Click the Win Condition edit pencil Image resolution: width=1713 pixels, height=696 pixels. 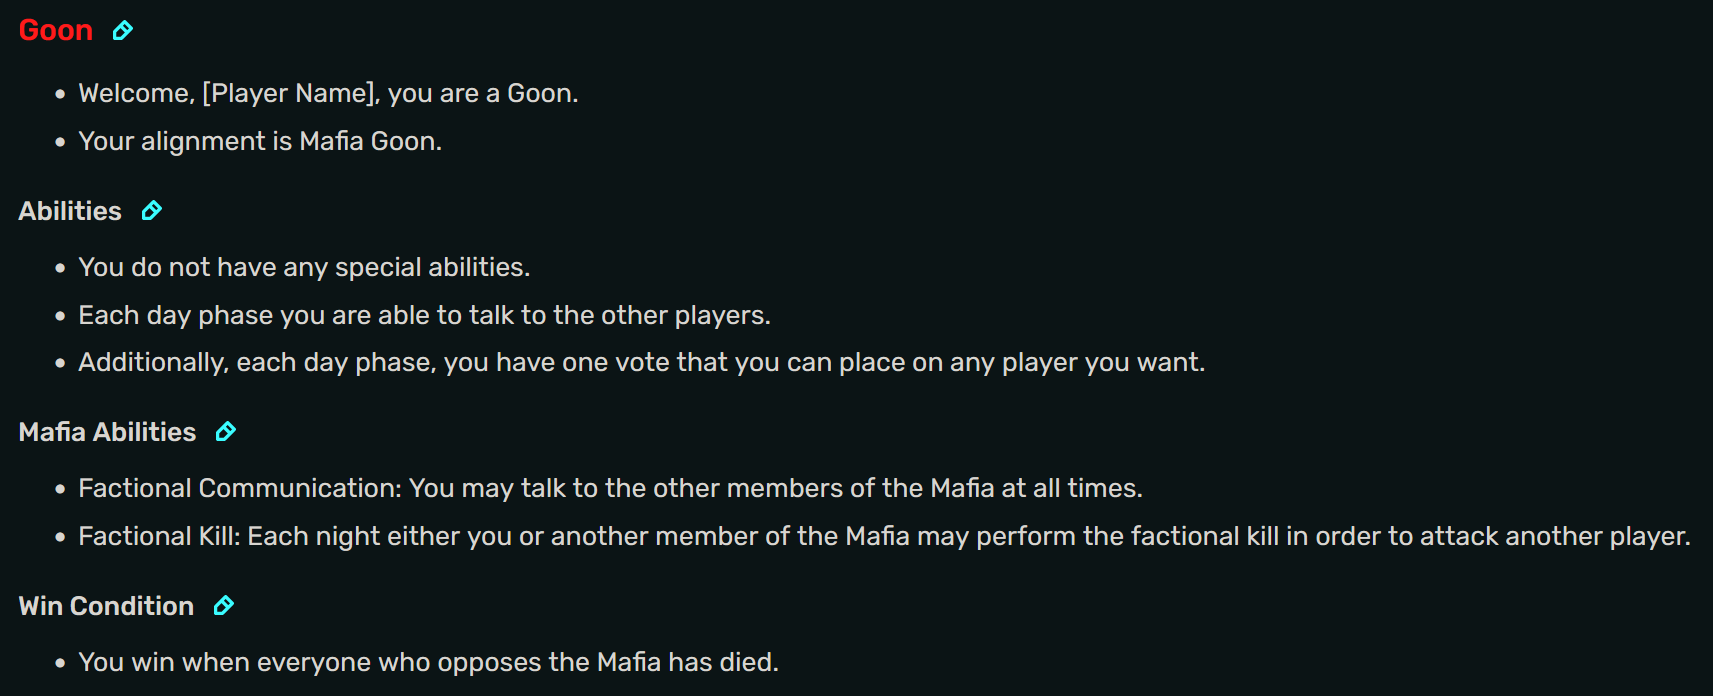[x=224, y=606]
